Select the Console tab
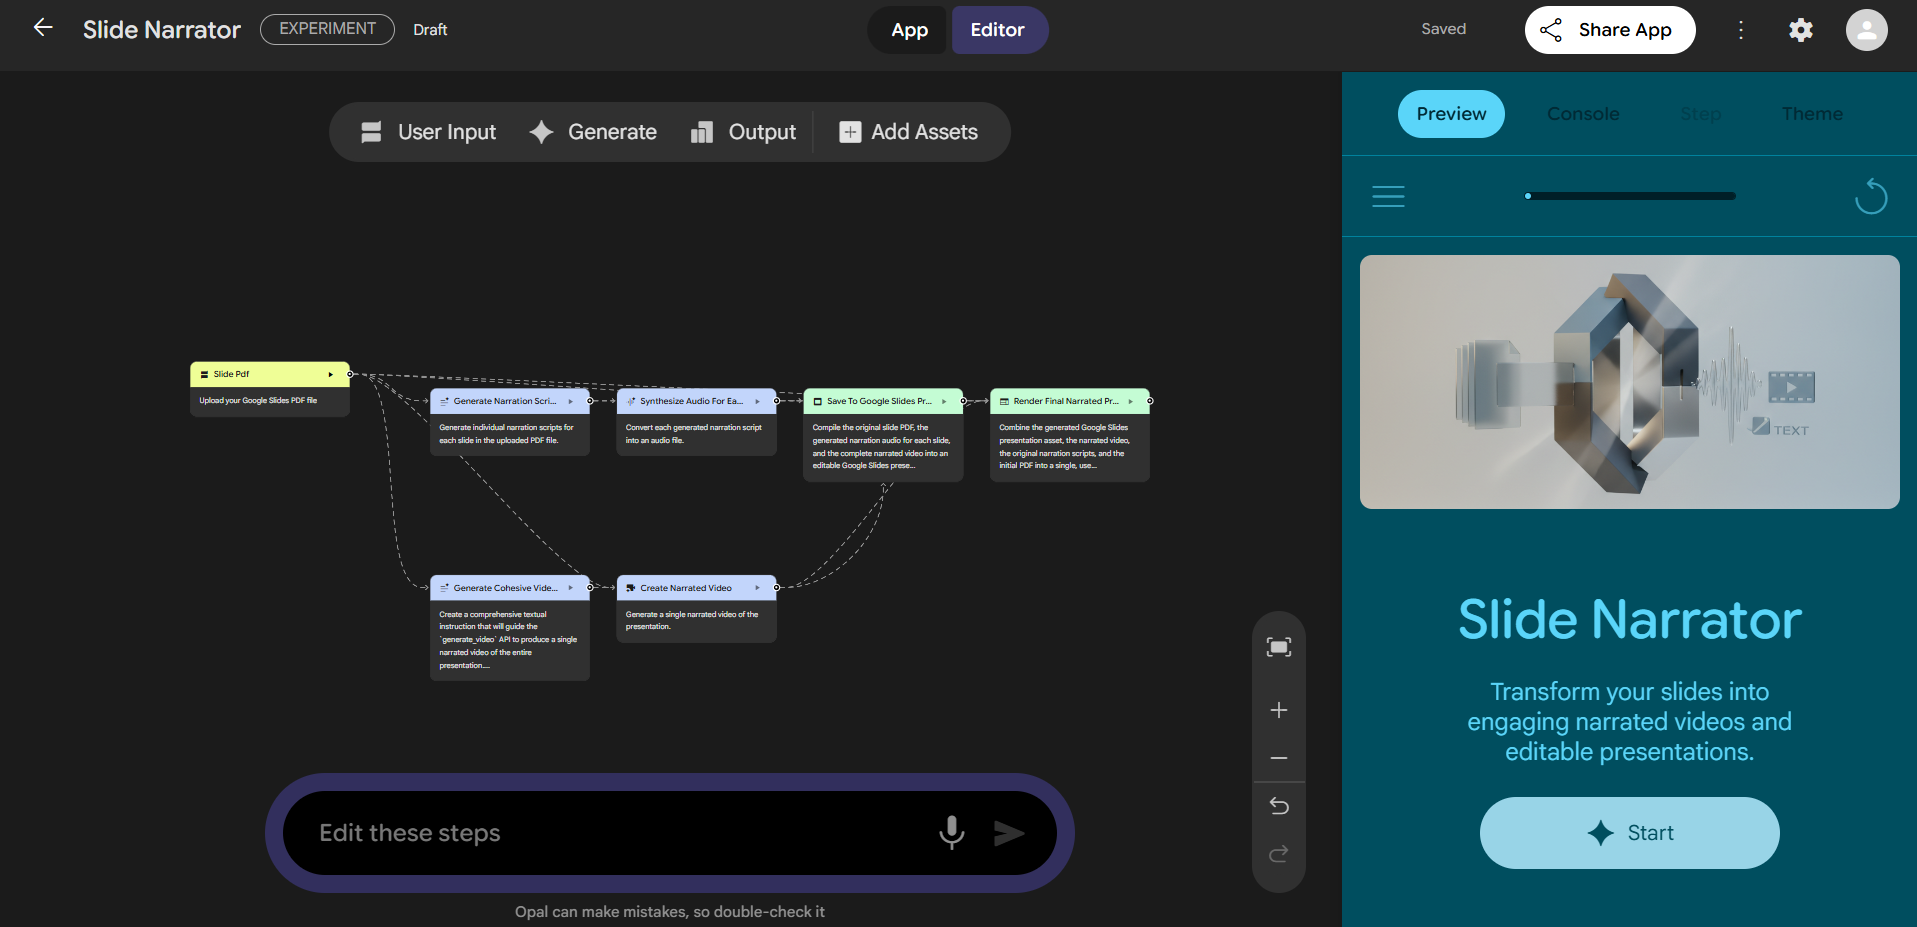Image resolution: width=1917 pixels, height=927 pixels. 1582,114
